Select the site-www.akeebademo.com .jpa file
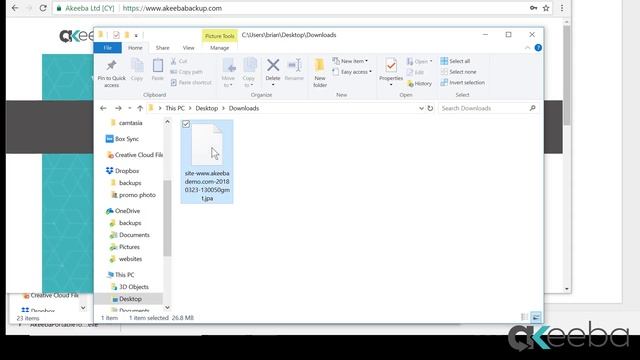Screen dimensions: 640x360 click(207, 162)
